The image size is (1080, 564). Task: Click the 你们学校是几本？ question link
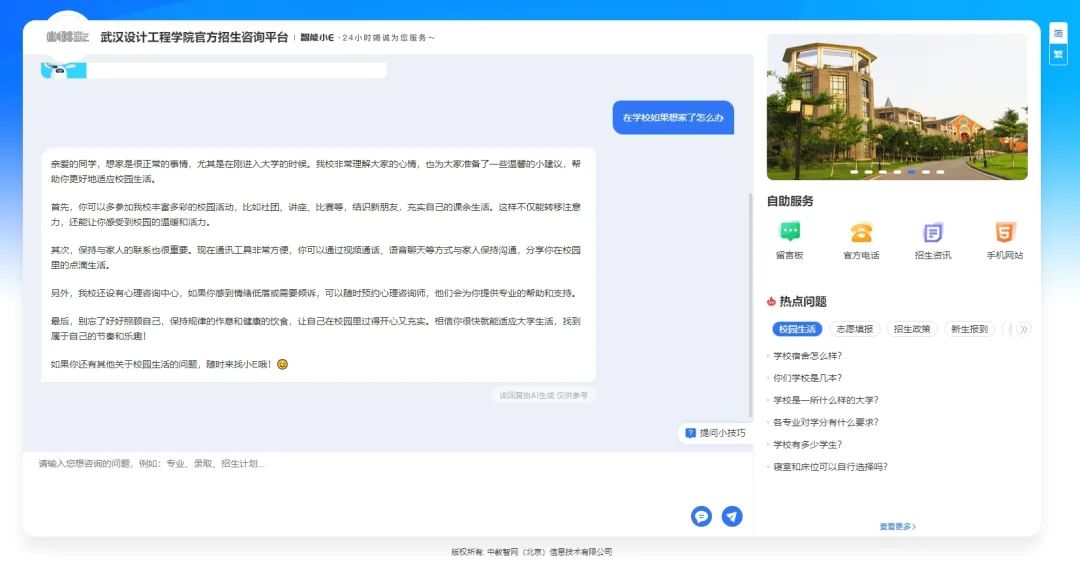[807, 378]
